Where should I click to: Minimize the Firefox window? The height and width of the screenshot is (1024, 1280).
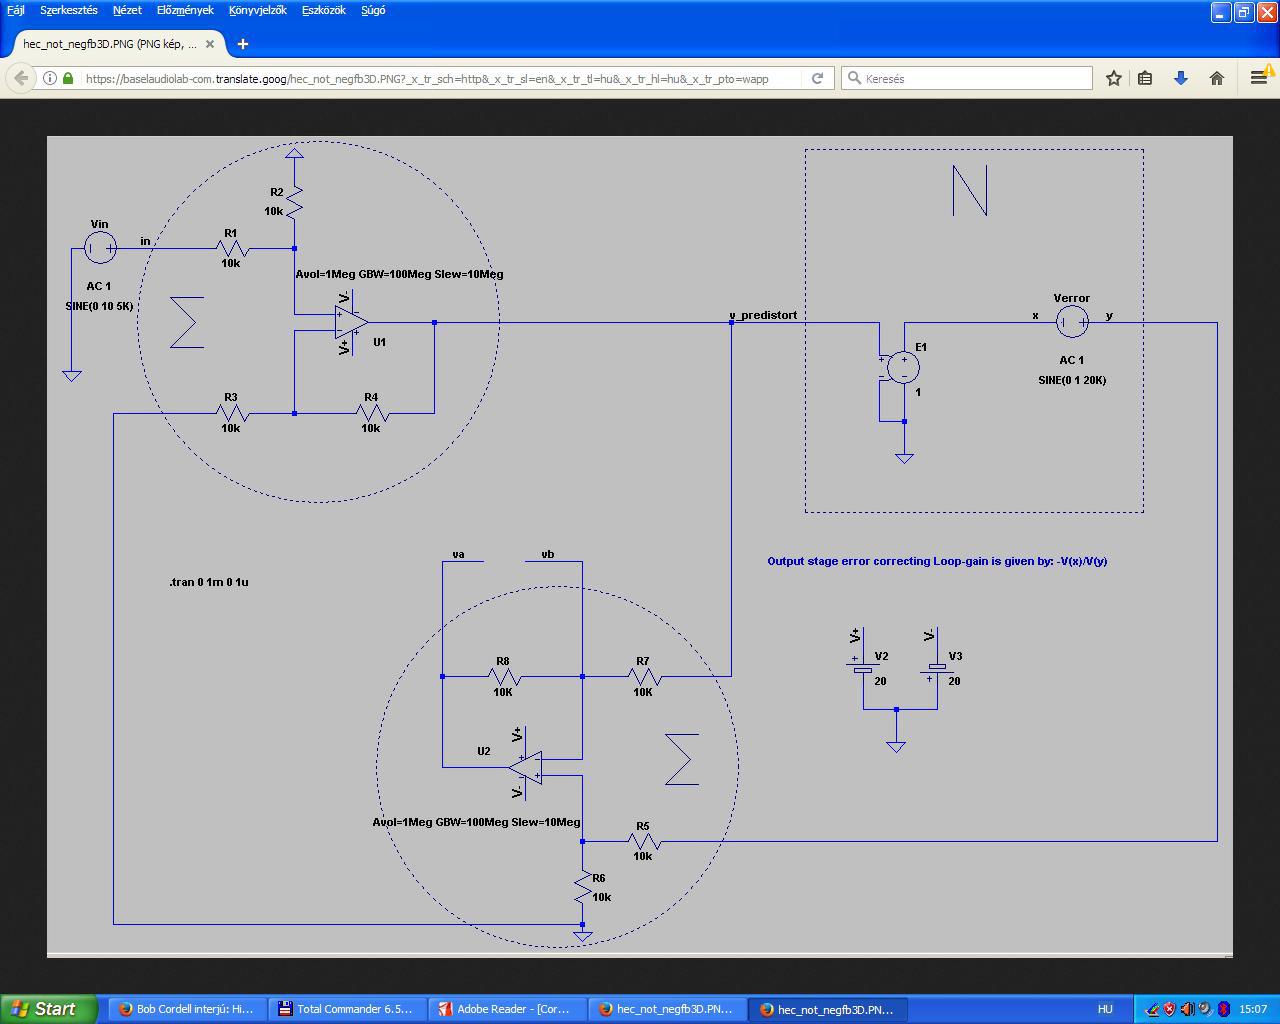[x=1220, y=12]
